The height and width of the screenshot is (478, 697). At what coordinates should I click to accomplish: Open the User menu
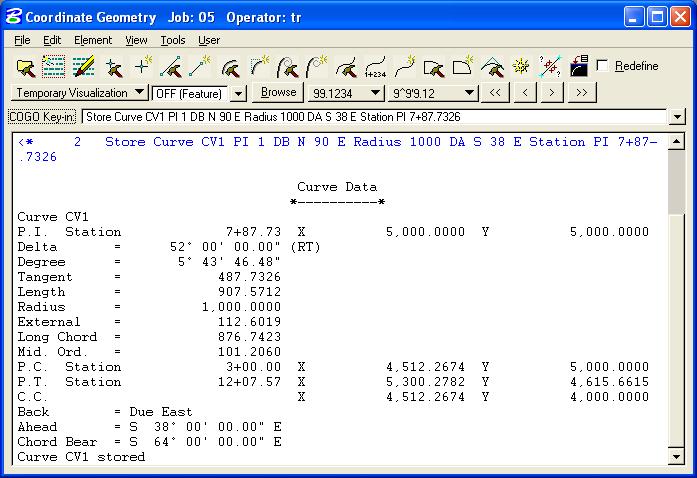coord(209,40)
